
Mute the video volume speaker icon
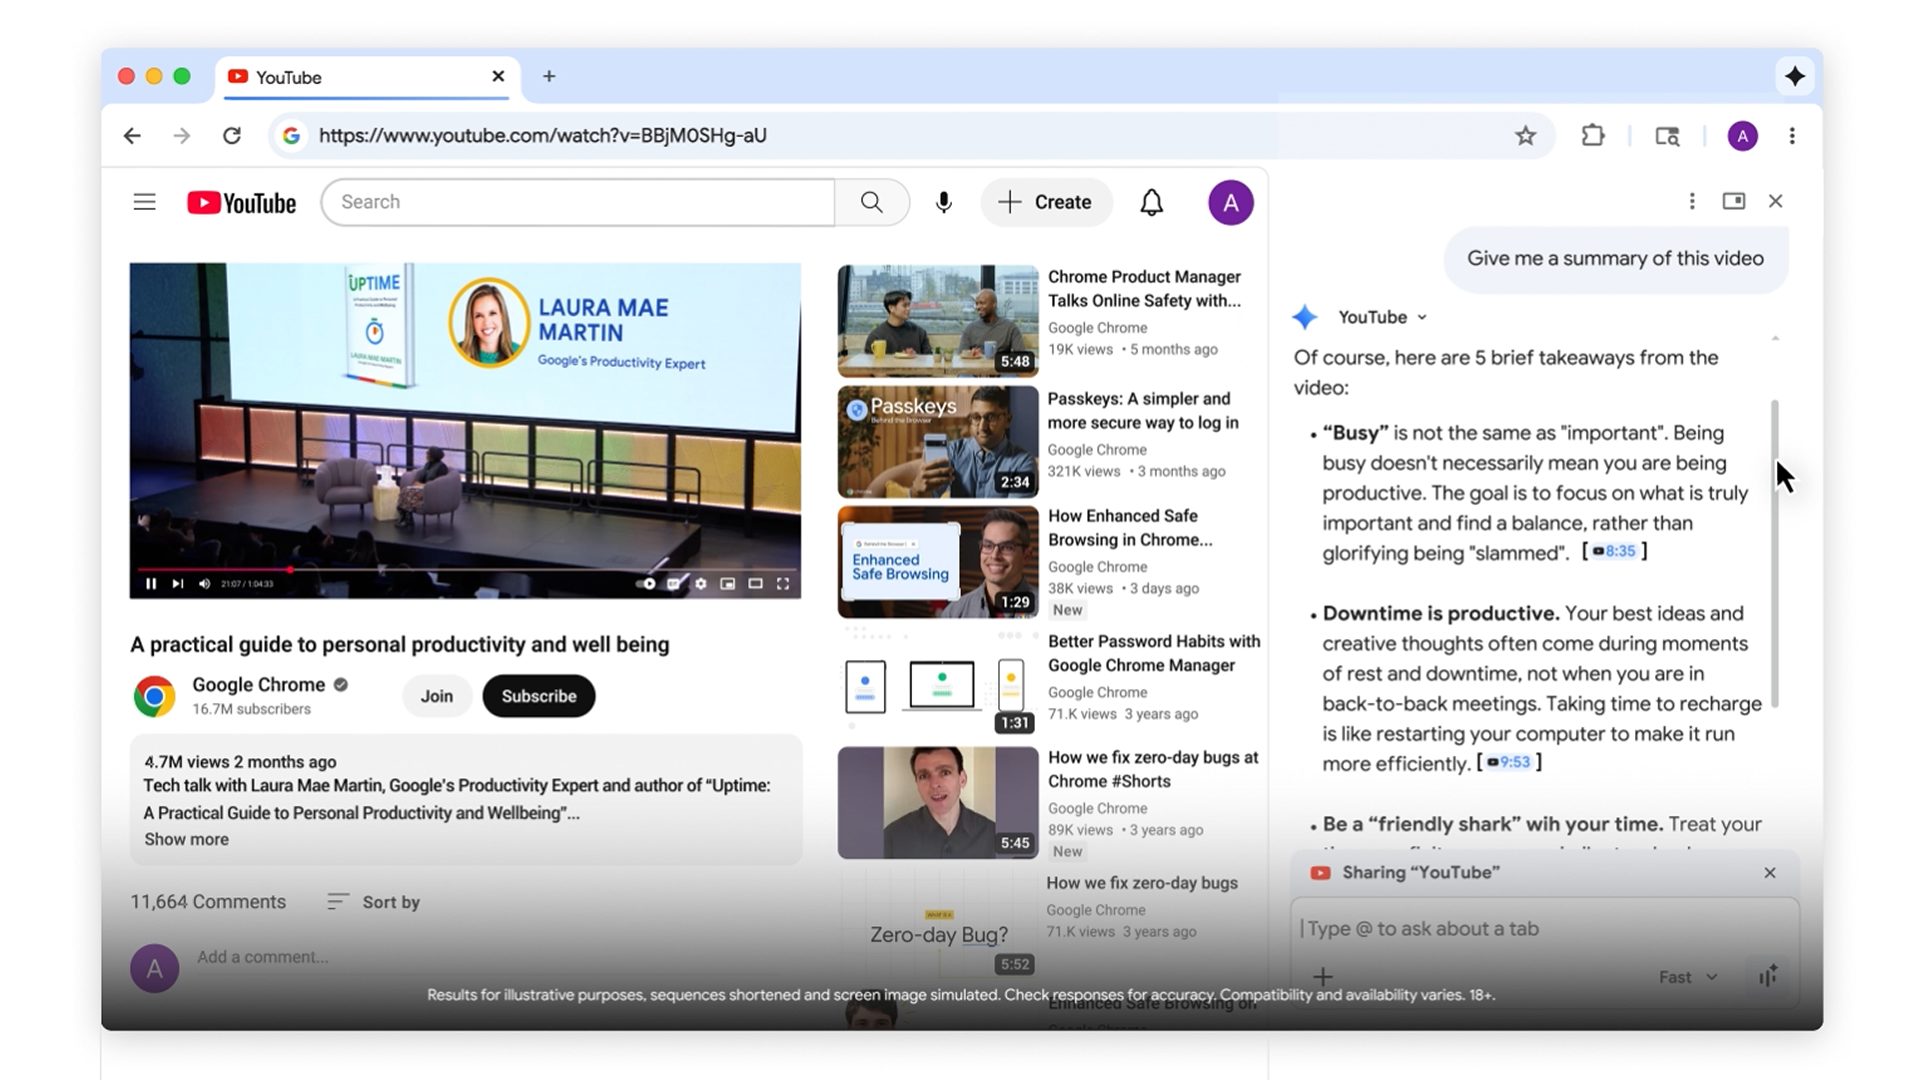click(204, 584)
